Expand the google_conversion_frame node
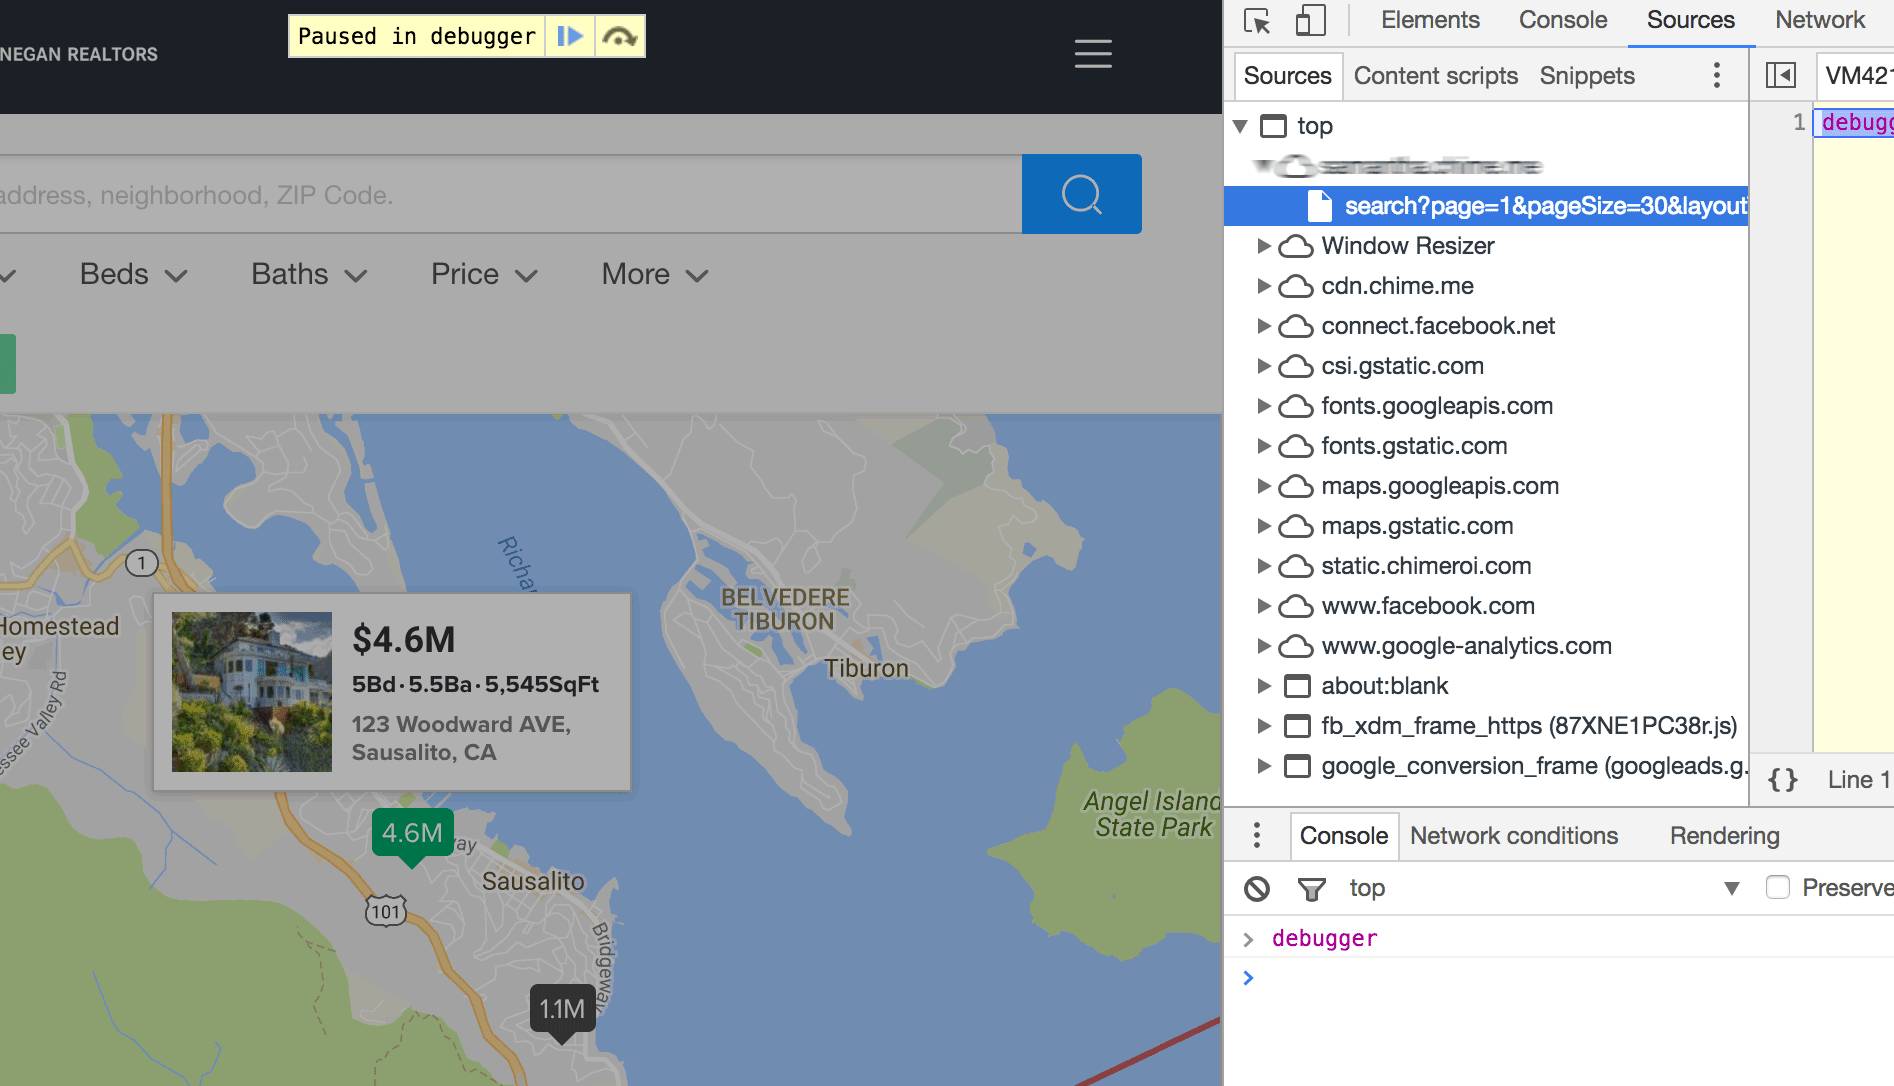Viewport: 1894px width, 1086px height. (1264, 766)
